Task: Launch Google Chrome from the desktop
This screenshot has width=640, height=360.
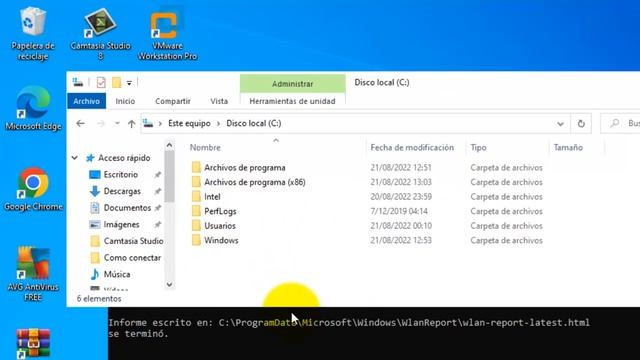Action: click(33, 189)
